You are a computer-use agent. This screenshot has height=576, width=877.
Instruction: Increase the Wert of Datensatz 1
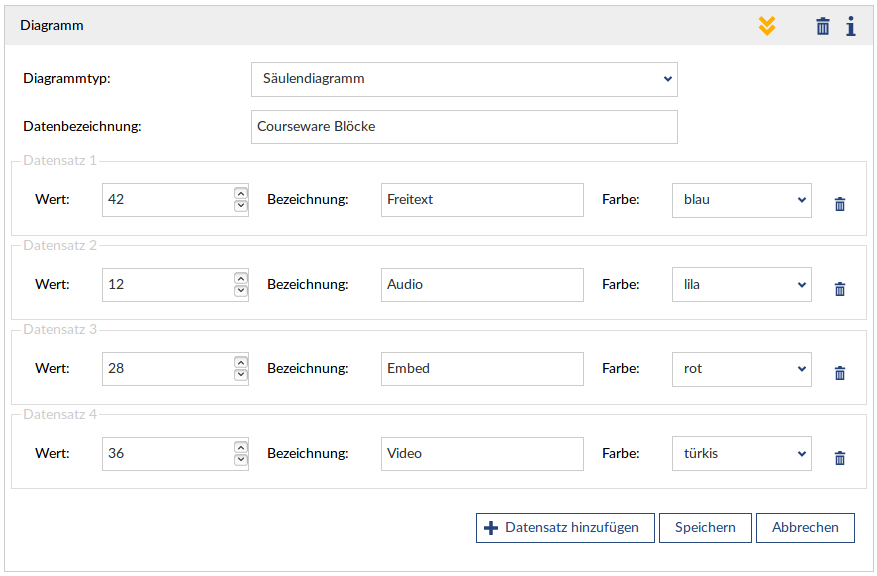(240, 193)
